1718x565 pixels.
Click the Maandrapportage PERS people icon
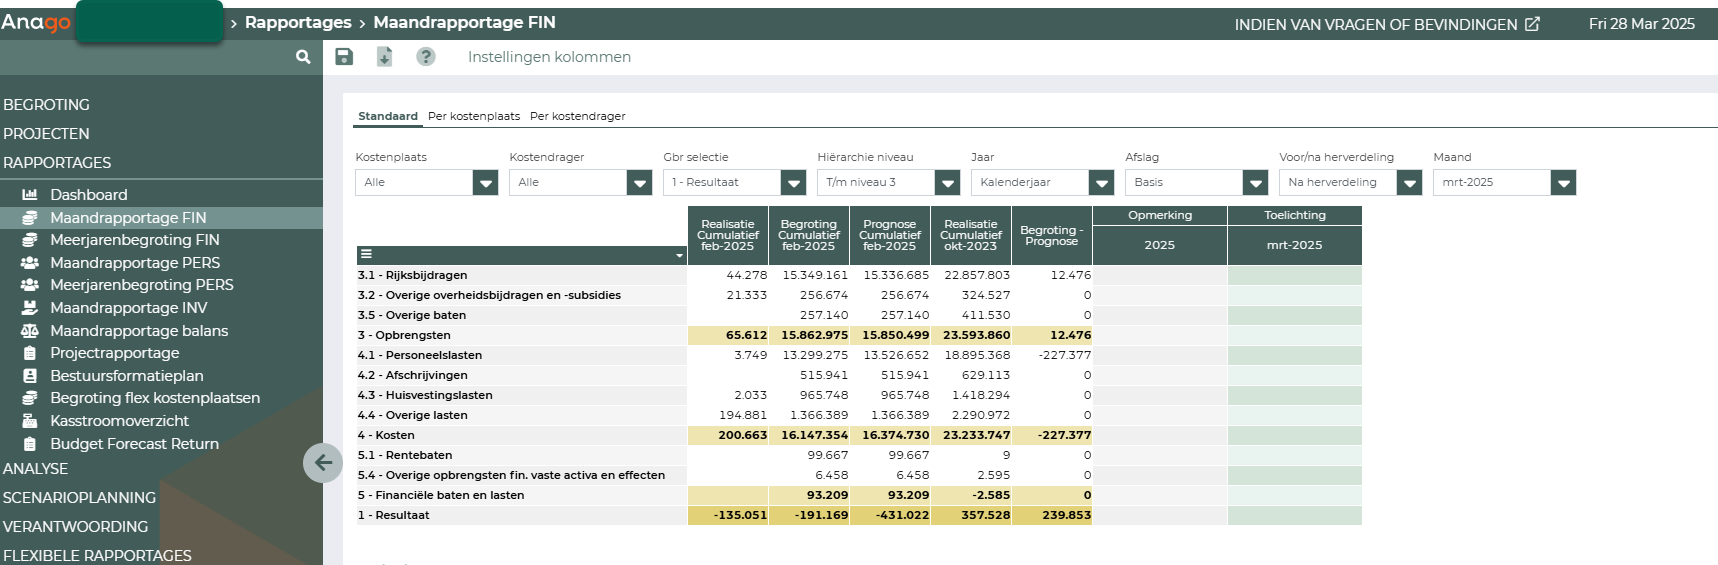[30, 263]
